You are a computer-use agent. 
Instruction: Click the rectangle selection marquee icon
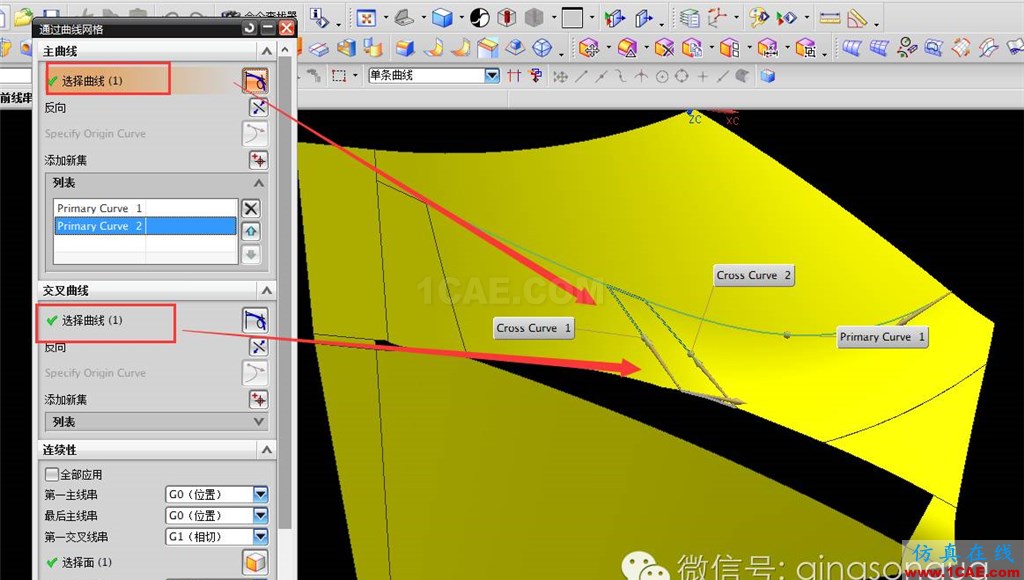(x=339, y=76)
